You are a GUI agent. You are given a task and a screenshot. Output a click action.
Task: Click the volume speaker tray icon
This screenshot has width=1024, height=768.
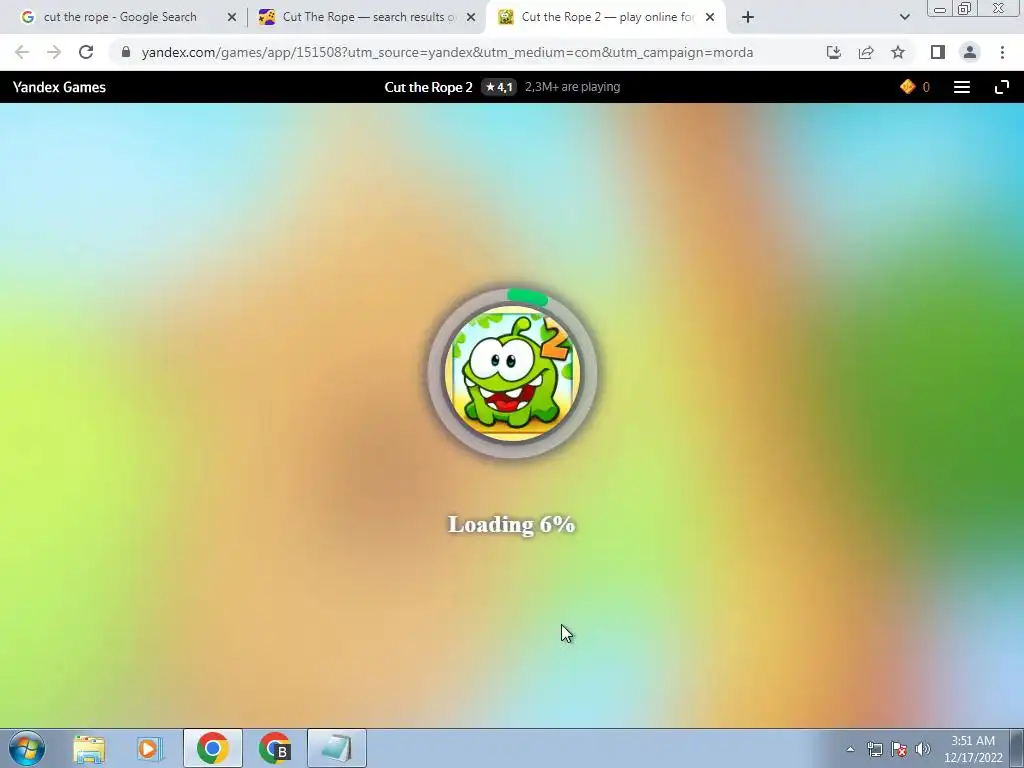[923, 749]
